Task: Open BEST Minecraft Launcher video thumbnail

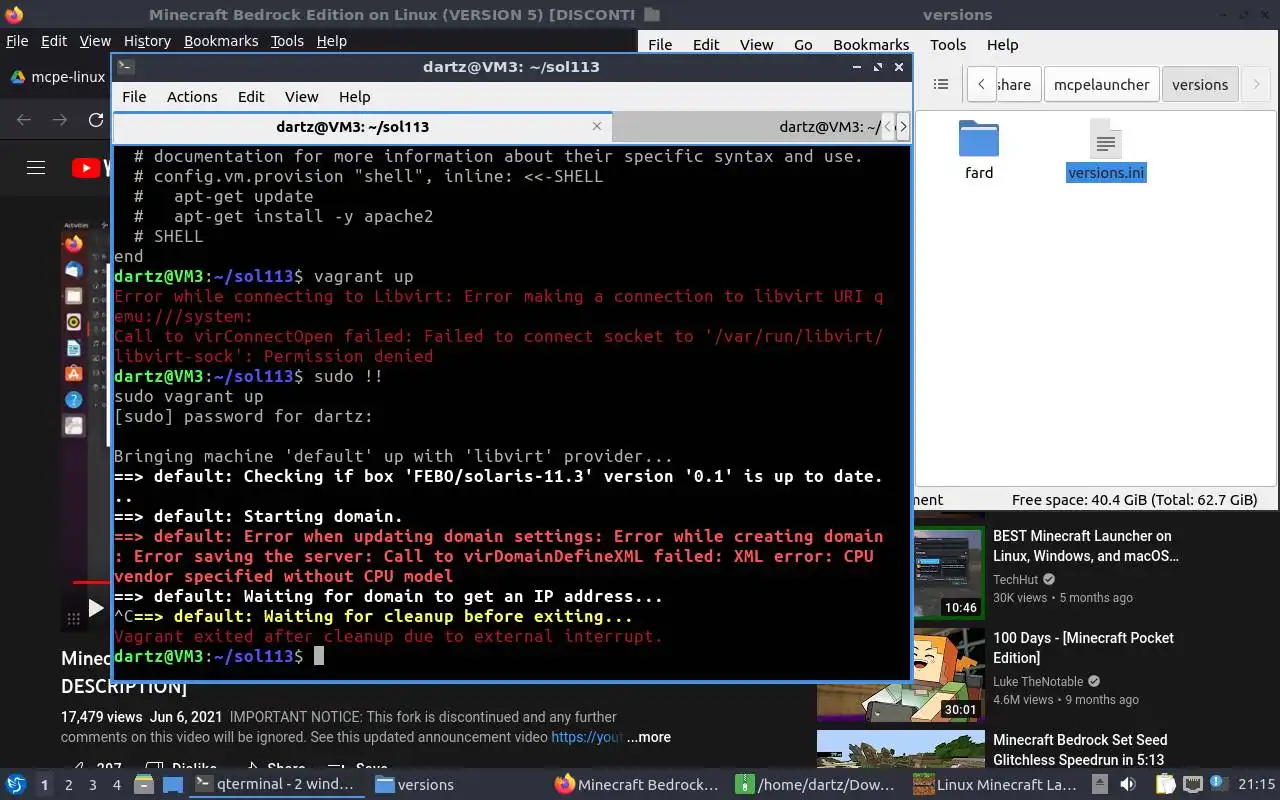Action: 949,572
